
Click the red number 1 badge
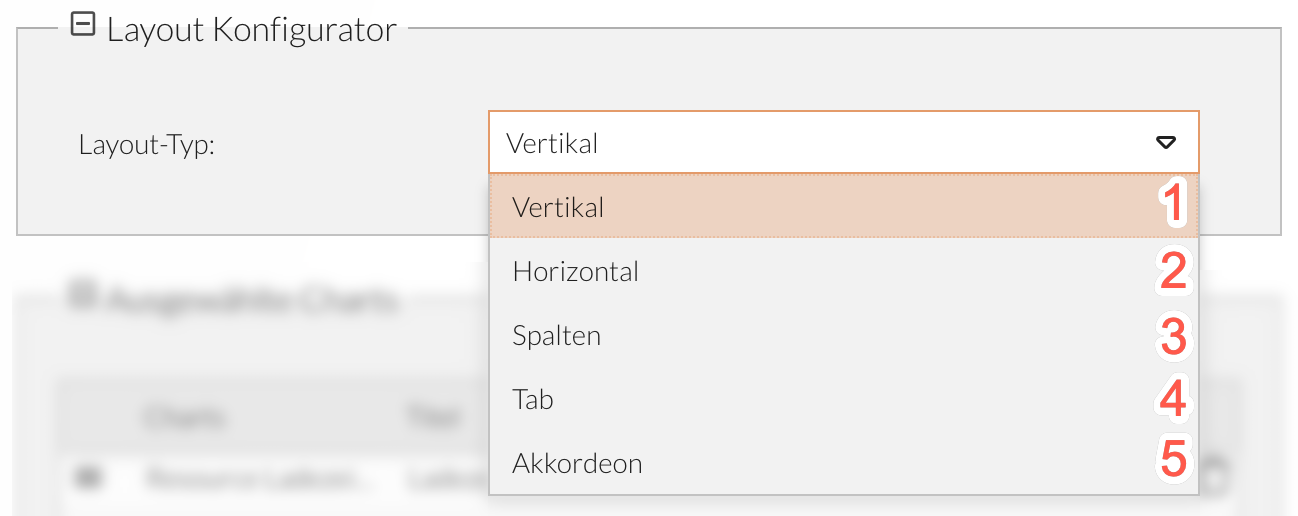1172,207
